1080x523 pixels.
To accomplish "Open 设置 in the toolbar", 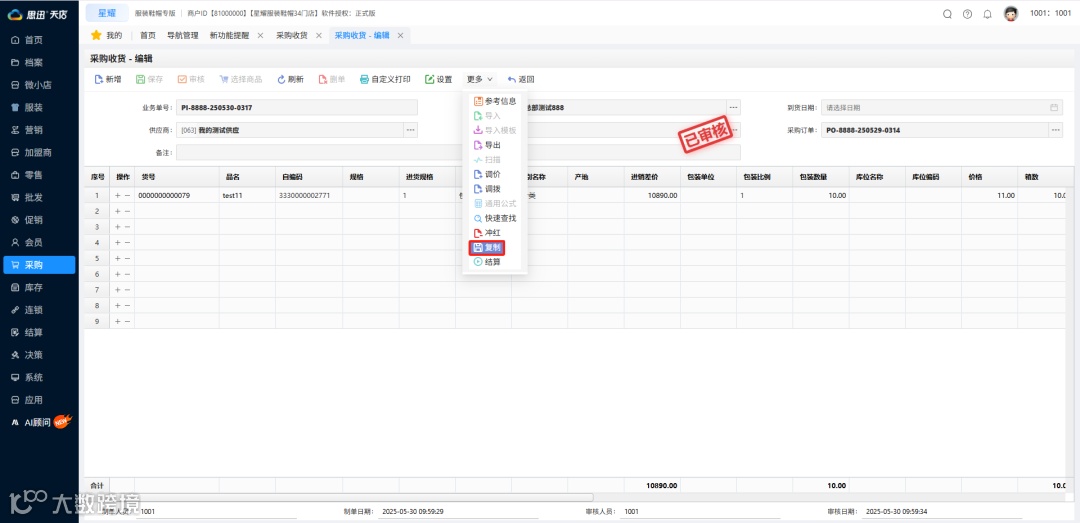I will click(x=439, y=79).
